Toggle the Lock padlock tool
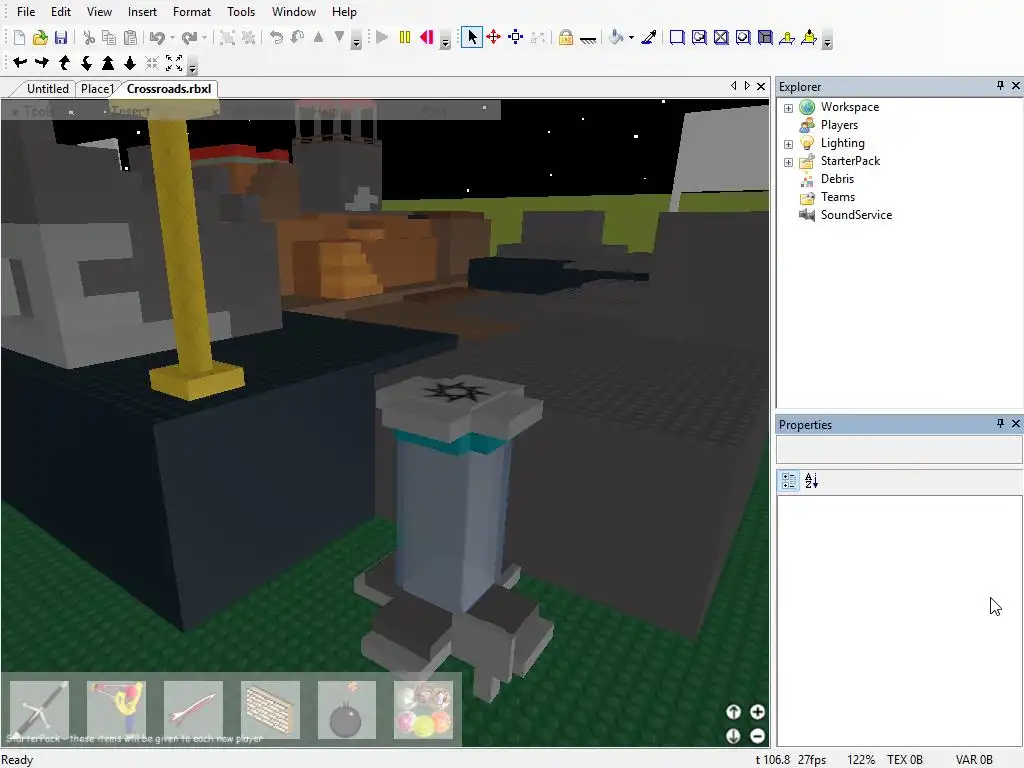The width and height of the screenshot is (1024, 768). pos(566,38)
